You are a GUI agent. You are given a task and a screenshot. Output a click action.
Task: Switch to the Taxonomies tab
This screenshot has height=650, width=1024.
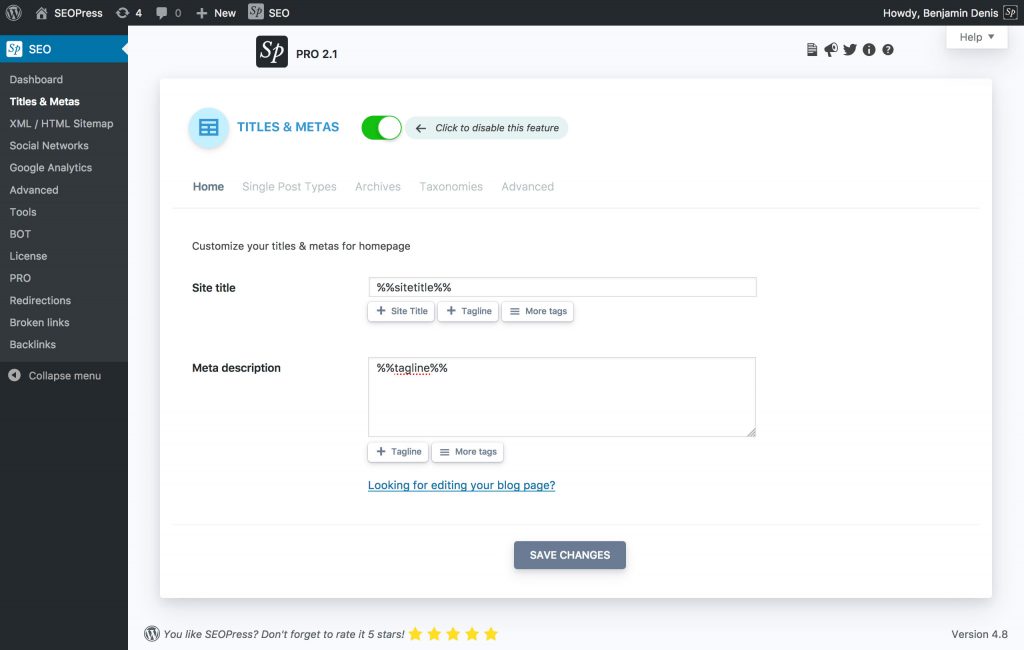(451, 187)
